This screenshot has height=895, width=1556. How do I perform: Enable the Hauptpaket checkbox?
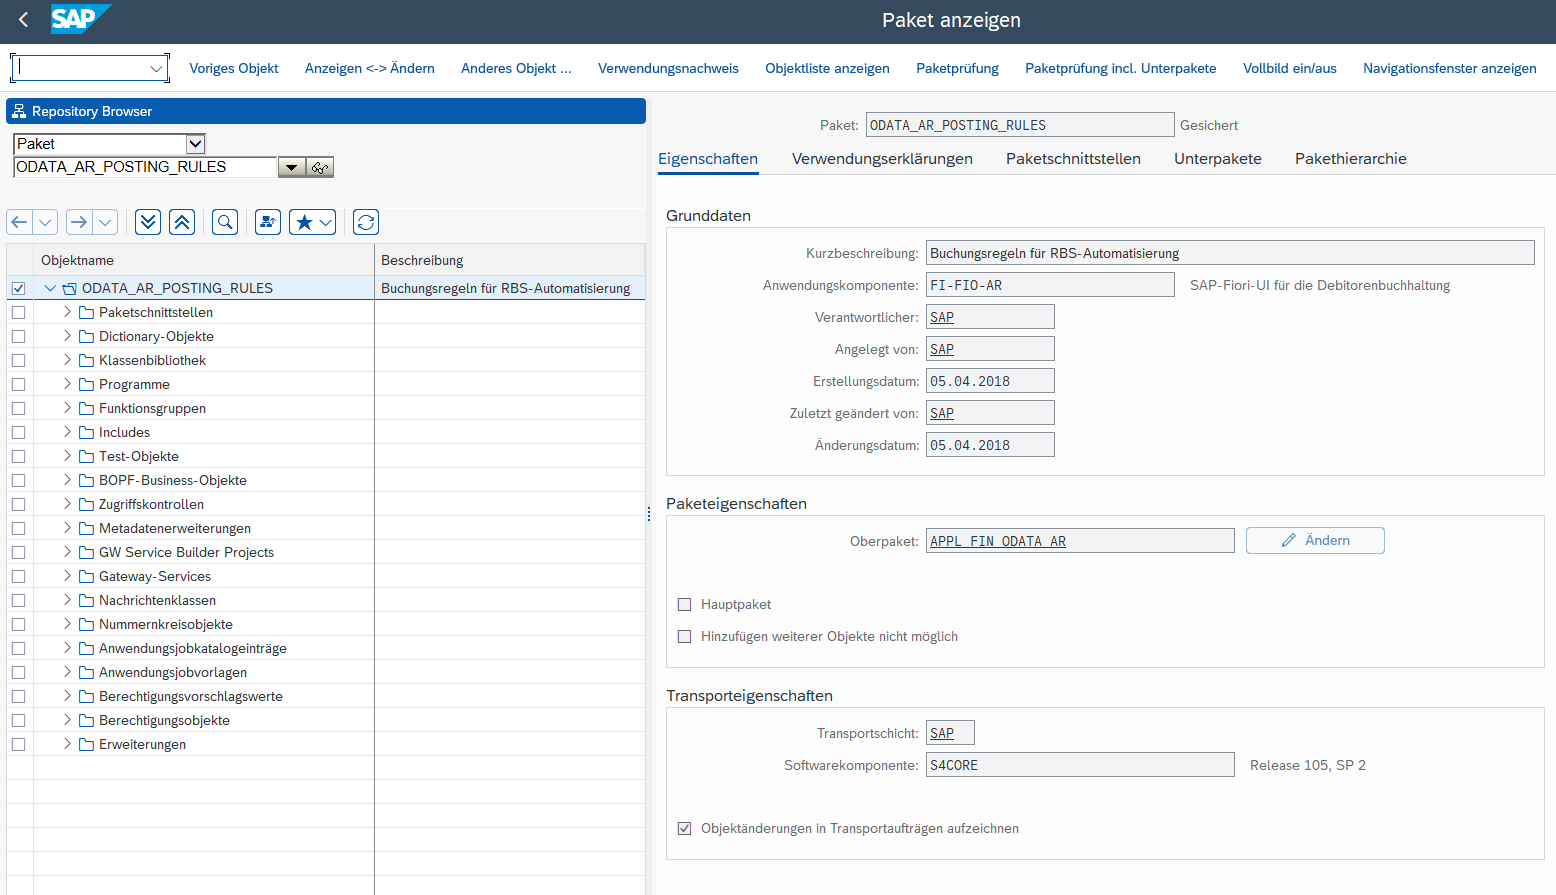click(x=685, y=605)
